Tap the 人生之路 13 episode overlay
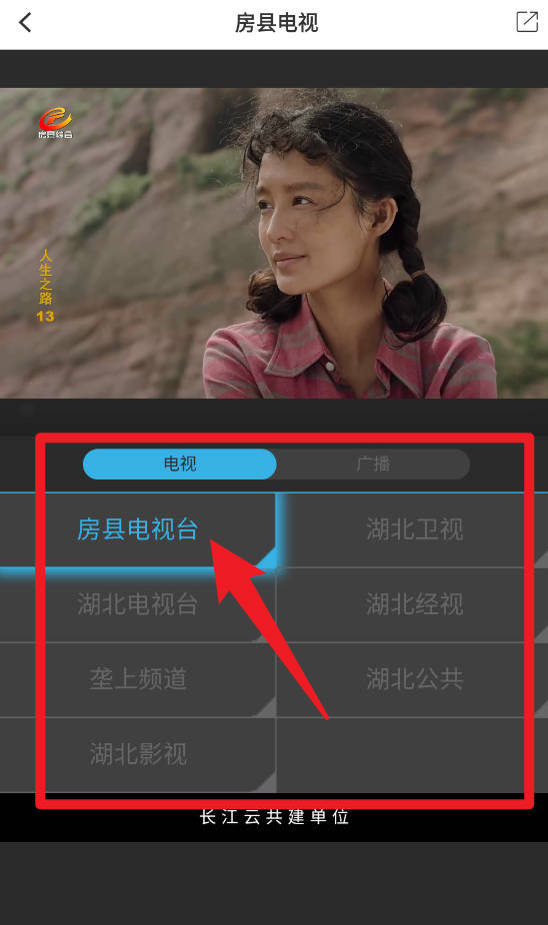This screenshot has width=548, height=925. click(45, 286)
